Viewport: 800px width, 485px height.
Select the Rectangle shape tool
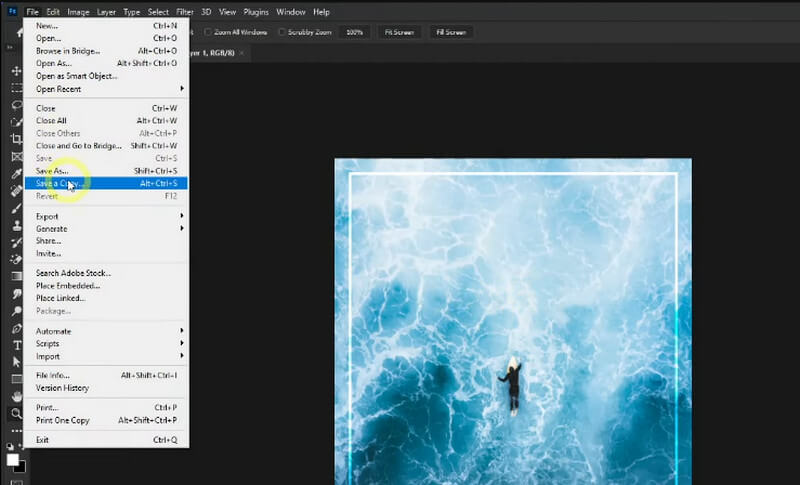[x=16, y=379]
